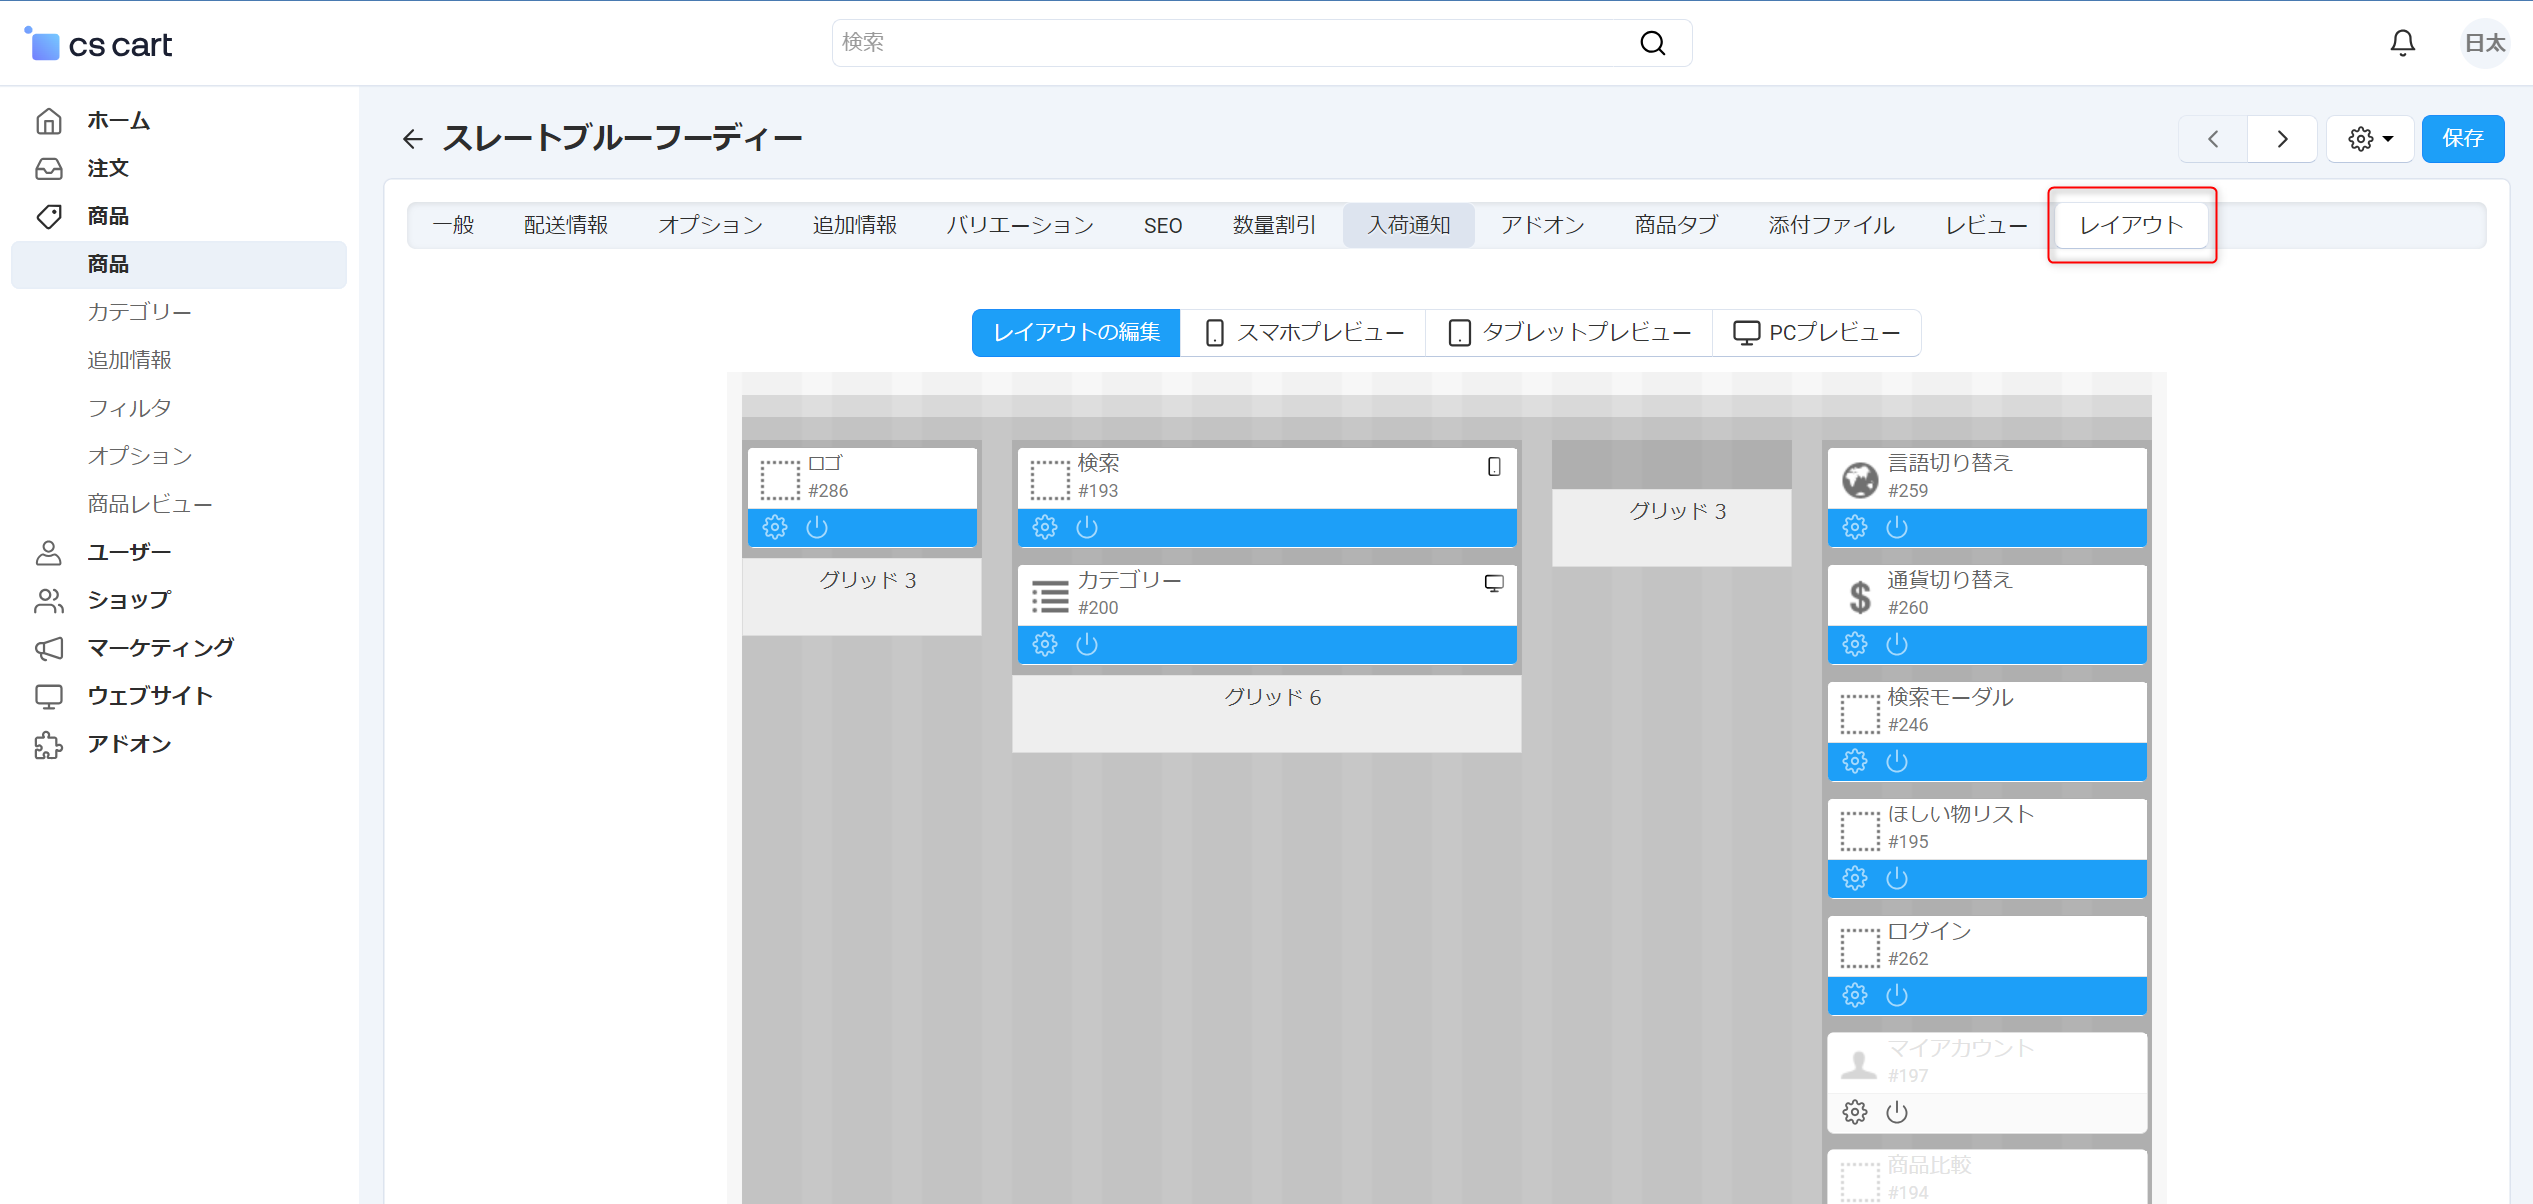The height and width of the screenshot is (1204, 2533).
Task: Open settings gear of ロゴ block
Action: tap(775, 527)
